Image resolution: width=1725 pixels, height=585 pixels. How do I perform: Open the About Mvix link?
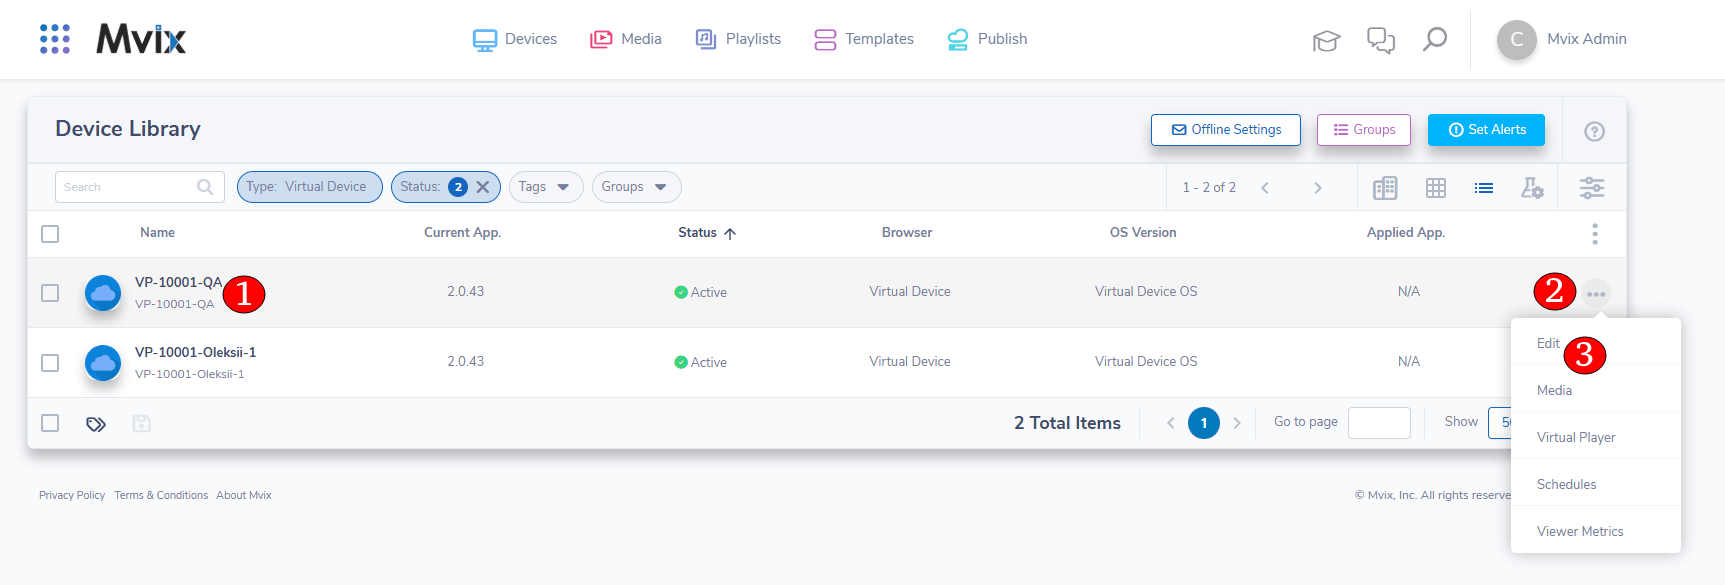point(244,495)
